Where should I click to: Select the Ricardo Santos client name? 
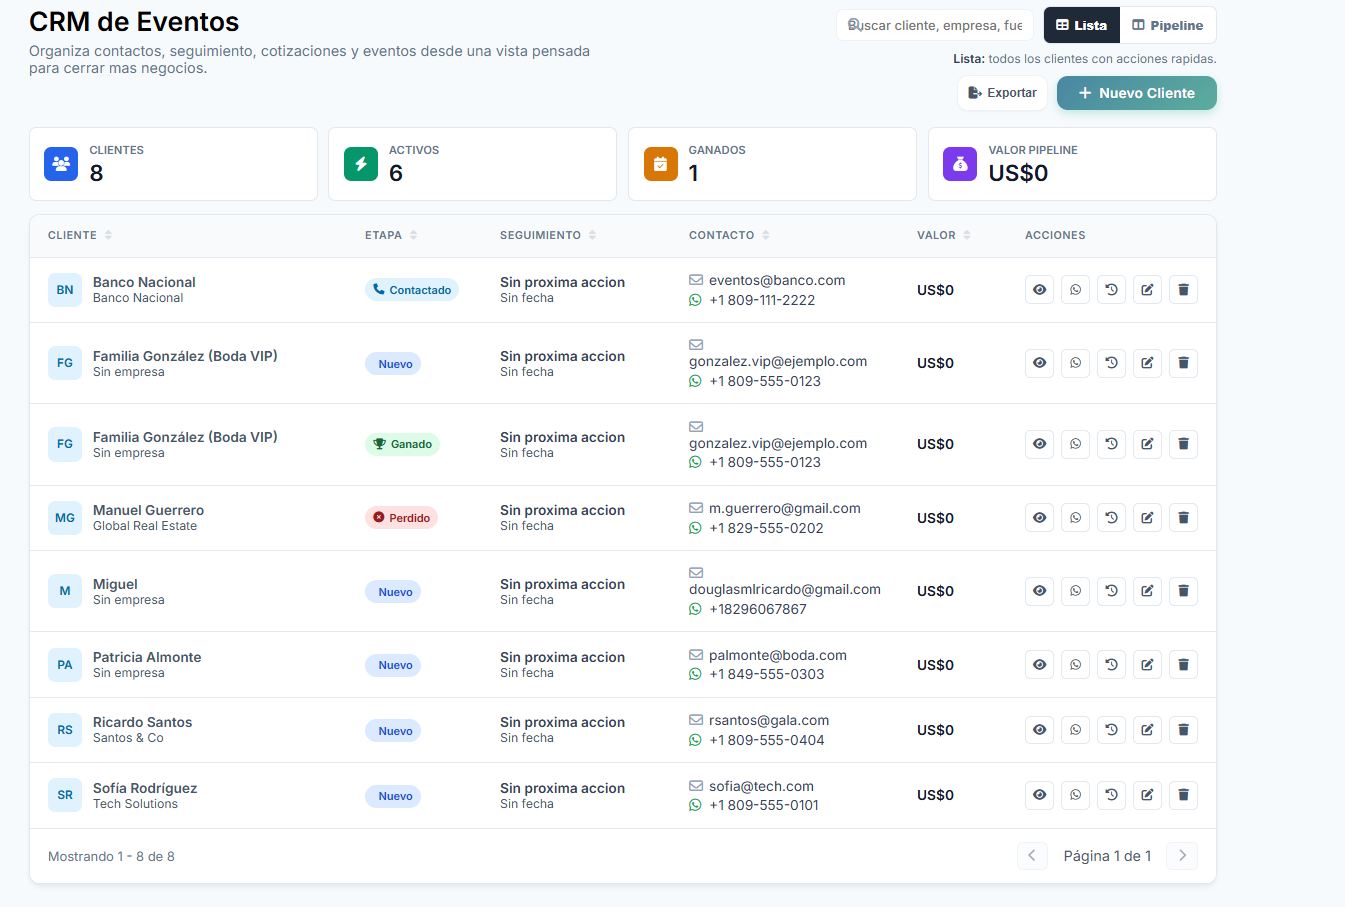142,722
